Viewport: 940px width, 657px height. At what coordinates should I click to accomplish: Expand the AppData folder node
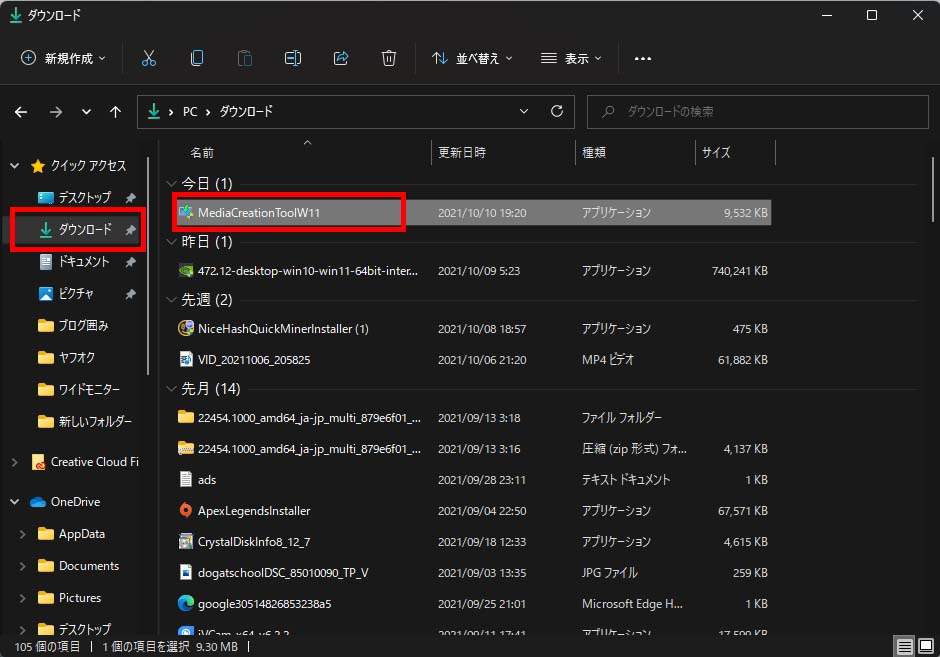(x=23, y=534)
